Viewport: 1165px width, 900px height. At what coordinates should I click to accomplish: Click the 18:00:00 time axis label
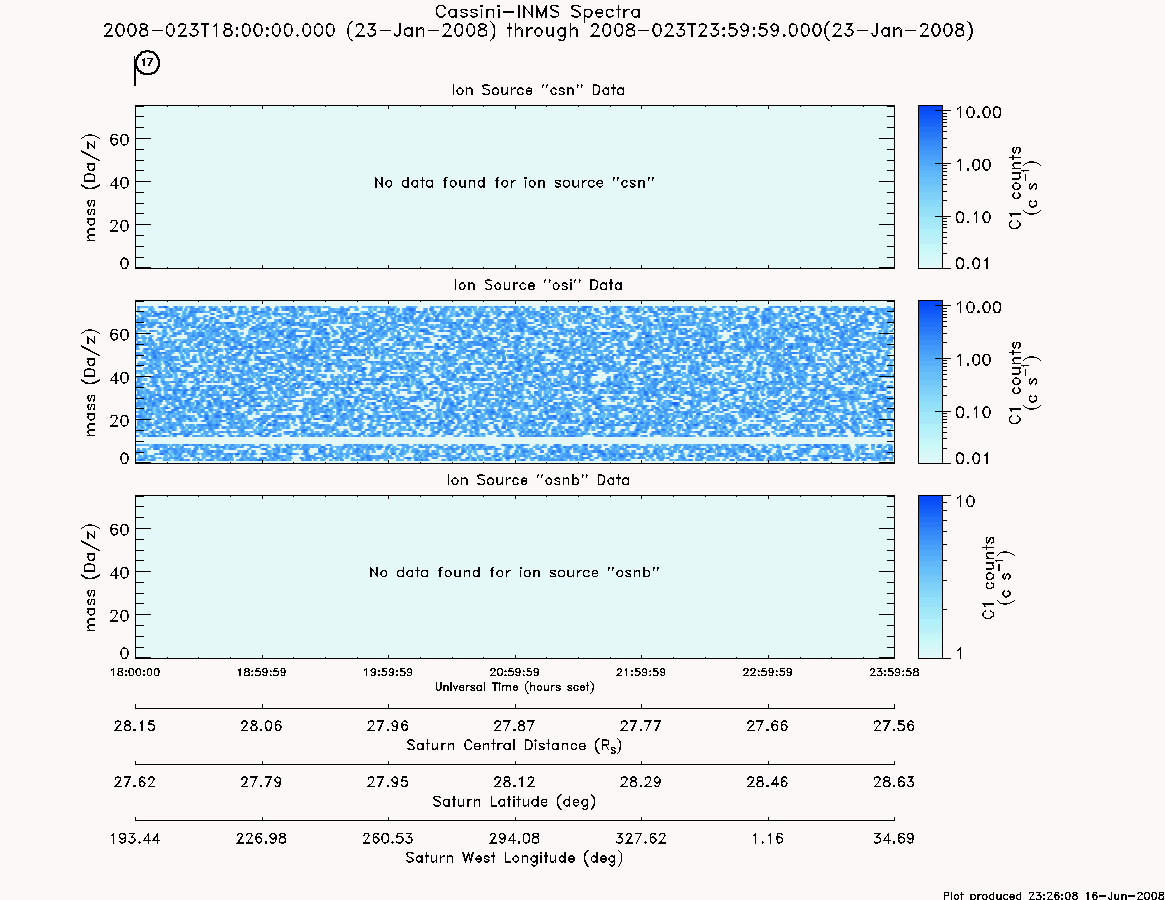135,672
